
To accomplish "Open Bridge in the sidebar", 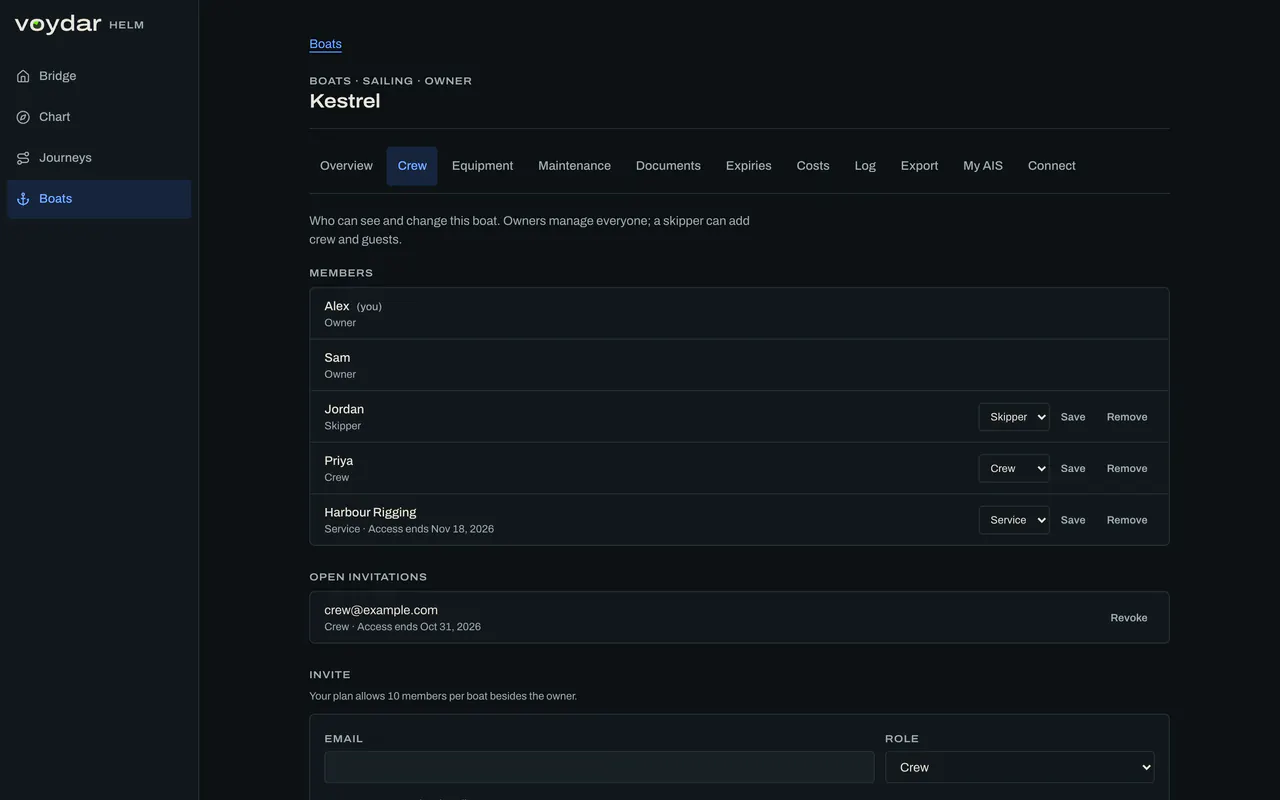I will coord(99,76).
